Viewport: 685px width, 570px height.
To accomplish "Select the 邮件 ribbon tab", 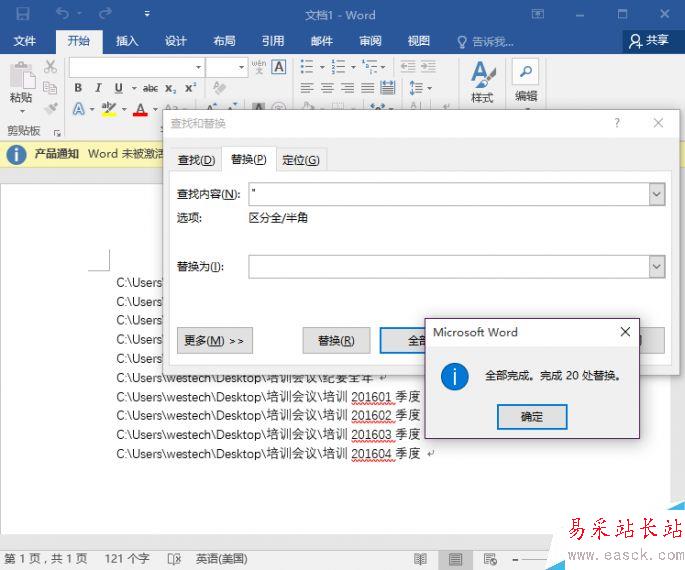I will (322, 41).
